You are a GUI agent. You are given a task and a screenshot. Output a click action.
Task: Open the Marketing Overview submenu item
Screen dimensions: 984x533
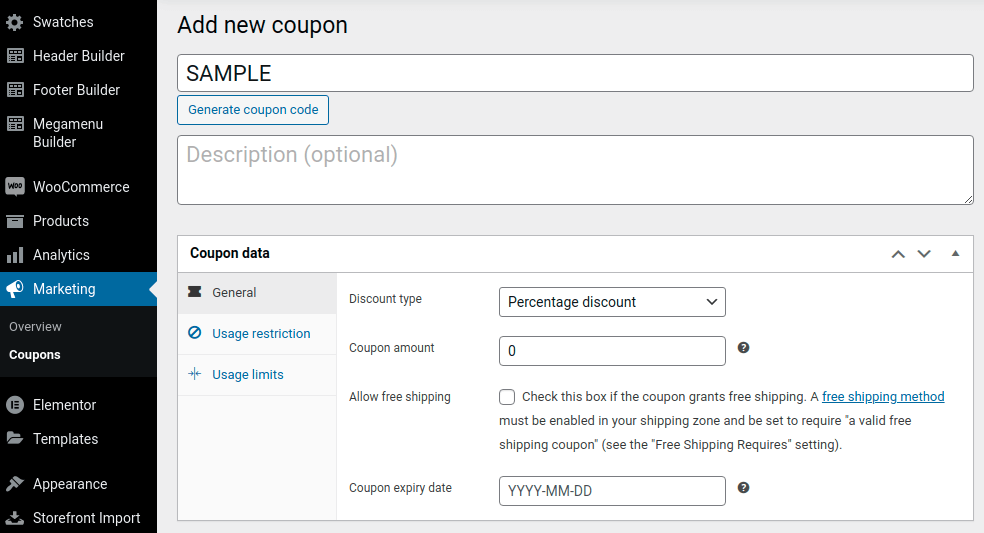[x=35, y=326]
